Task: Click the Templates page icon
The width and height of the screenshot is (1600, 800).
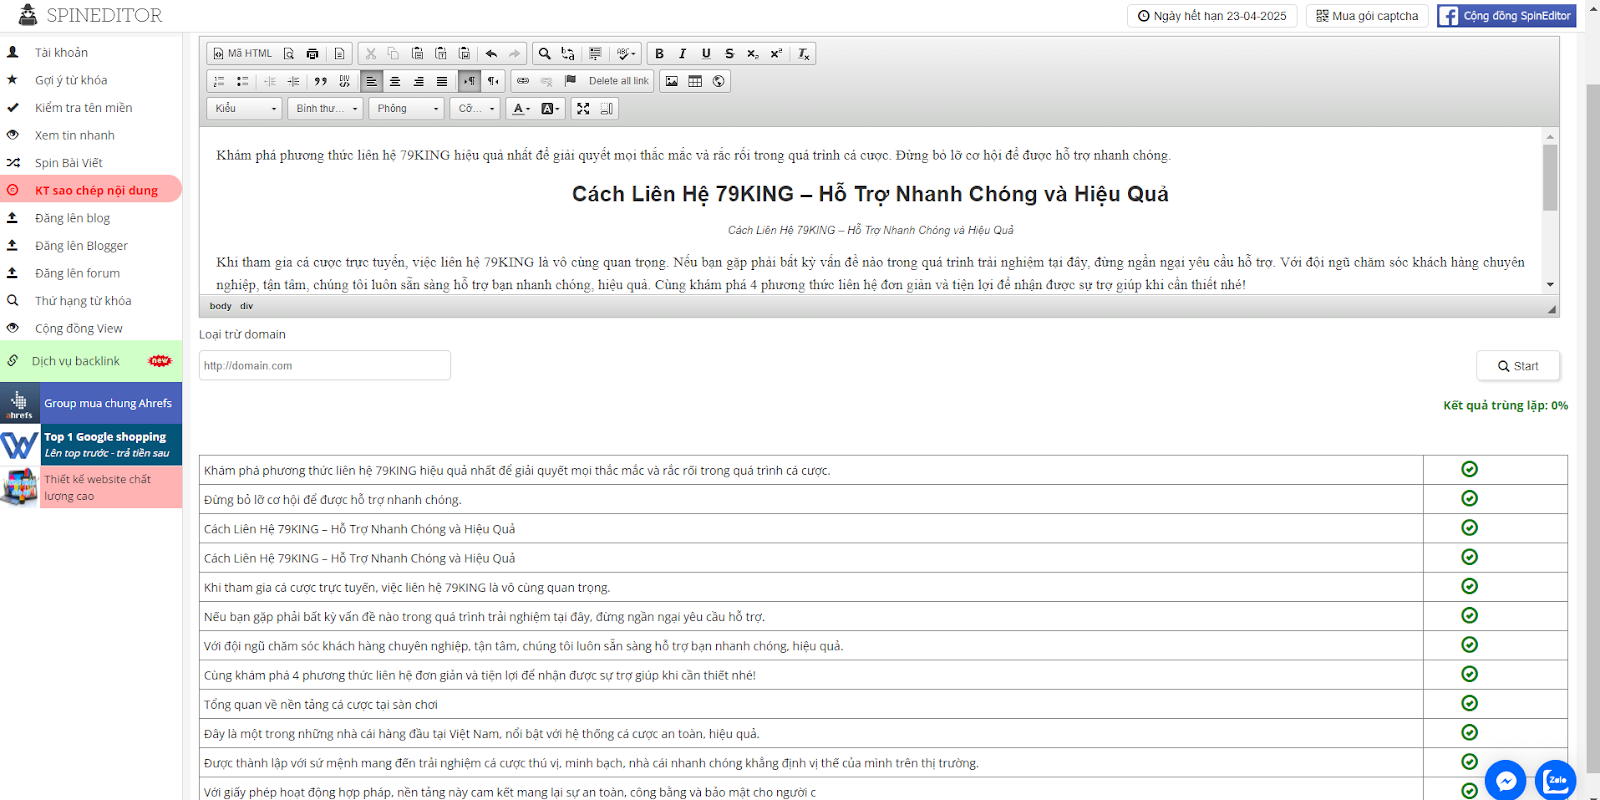Action: [x=339, y=54]
